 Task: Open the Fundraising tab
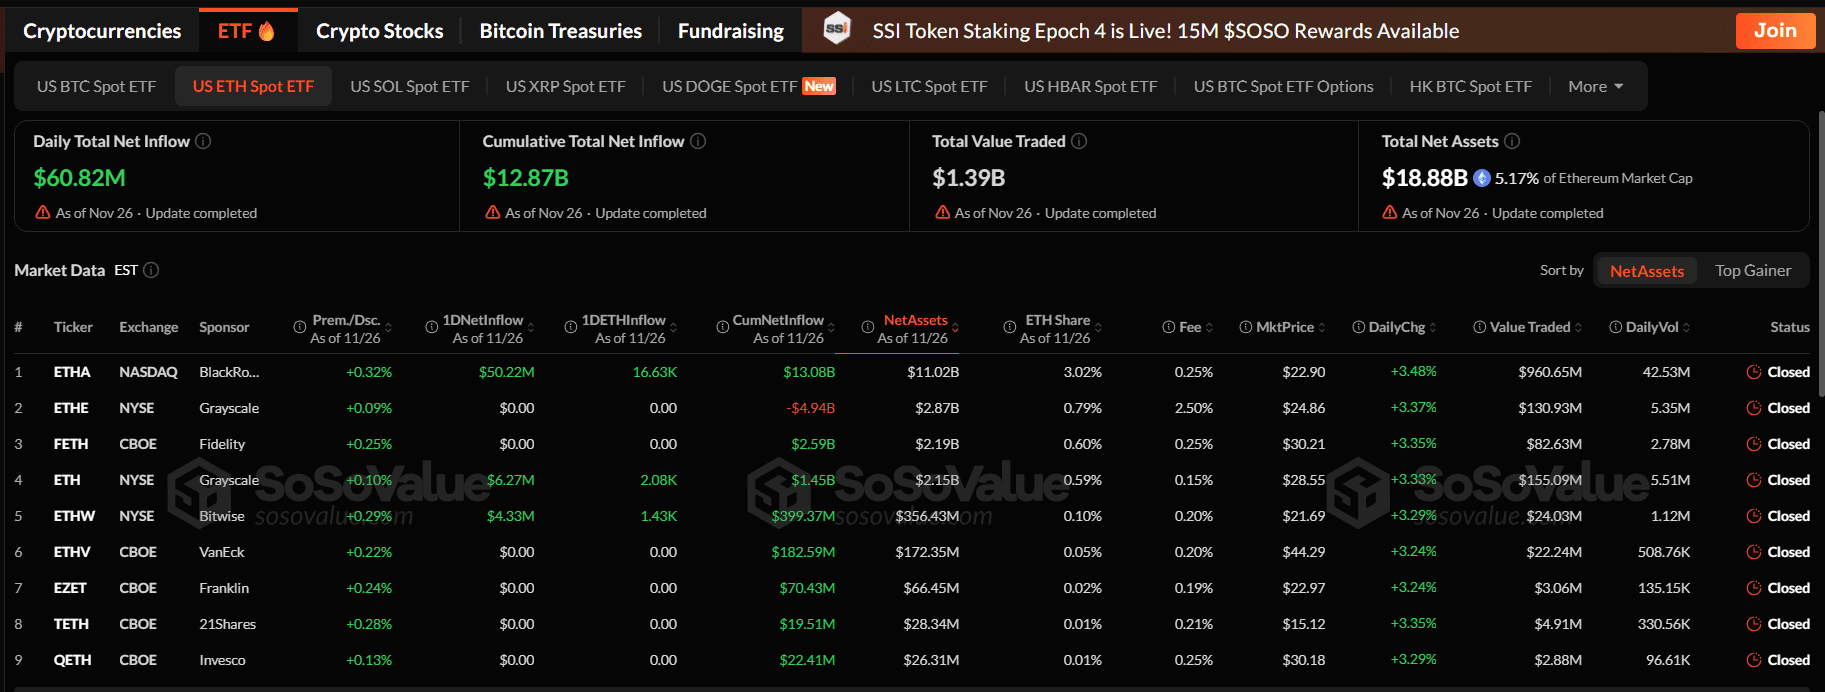click(730, 31)
